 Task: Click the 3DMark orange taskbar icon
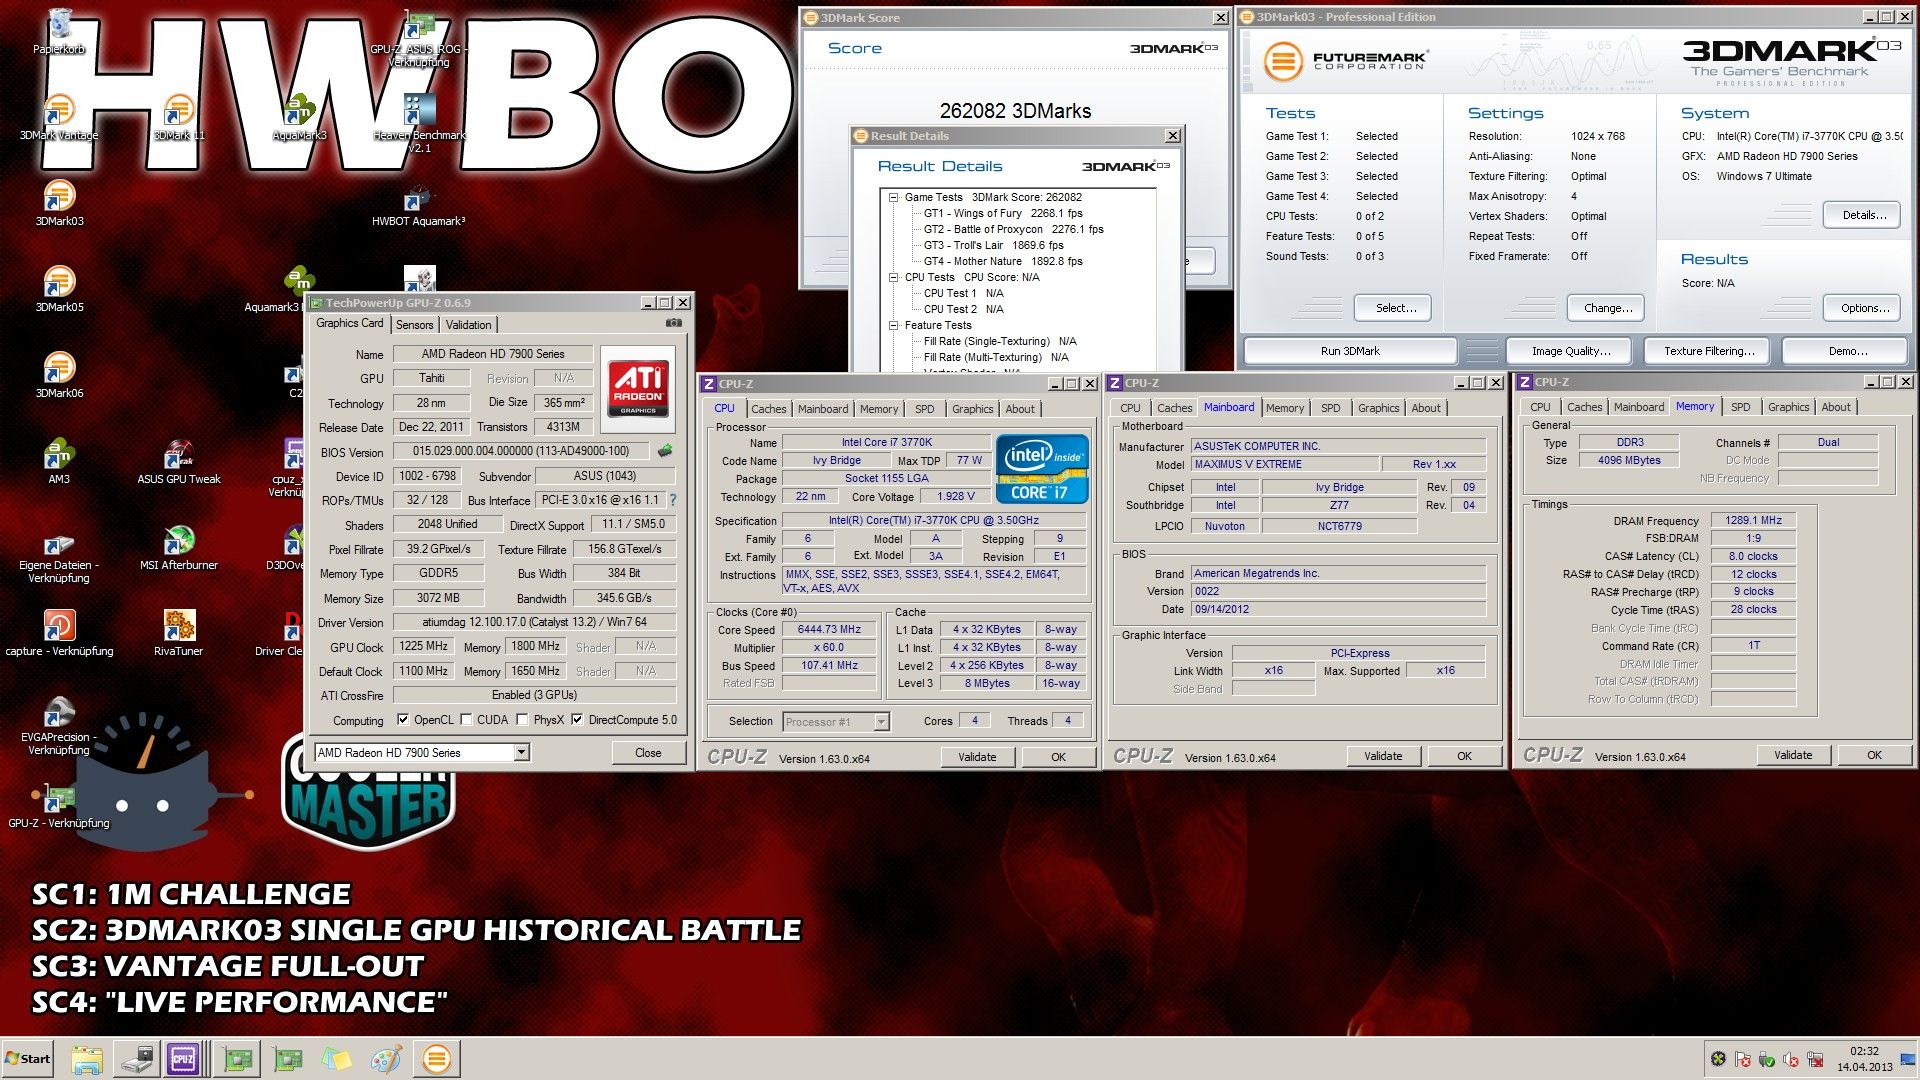click(x=437, y=1059)
